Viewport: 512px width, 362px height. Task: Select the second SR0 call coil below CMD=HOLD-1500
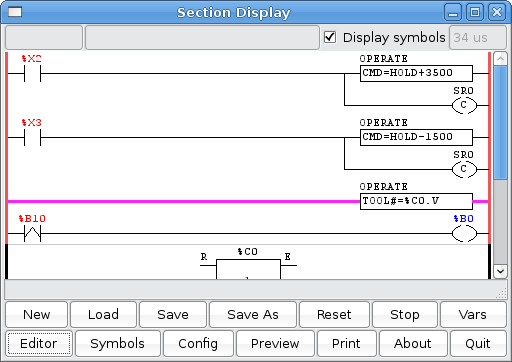[464, 169]
